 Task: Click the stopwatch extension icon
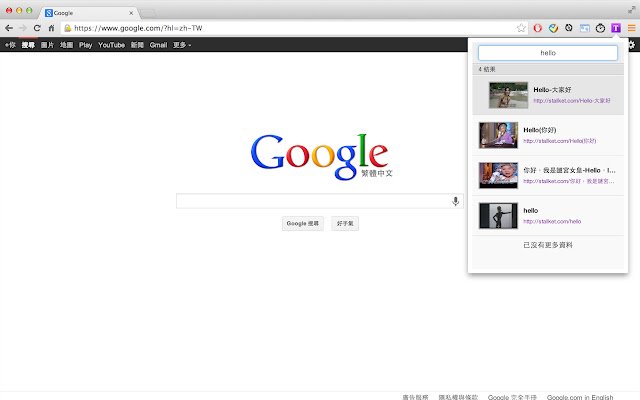(x=600, y=28)
